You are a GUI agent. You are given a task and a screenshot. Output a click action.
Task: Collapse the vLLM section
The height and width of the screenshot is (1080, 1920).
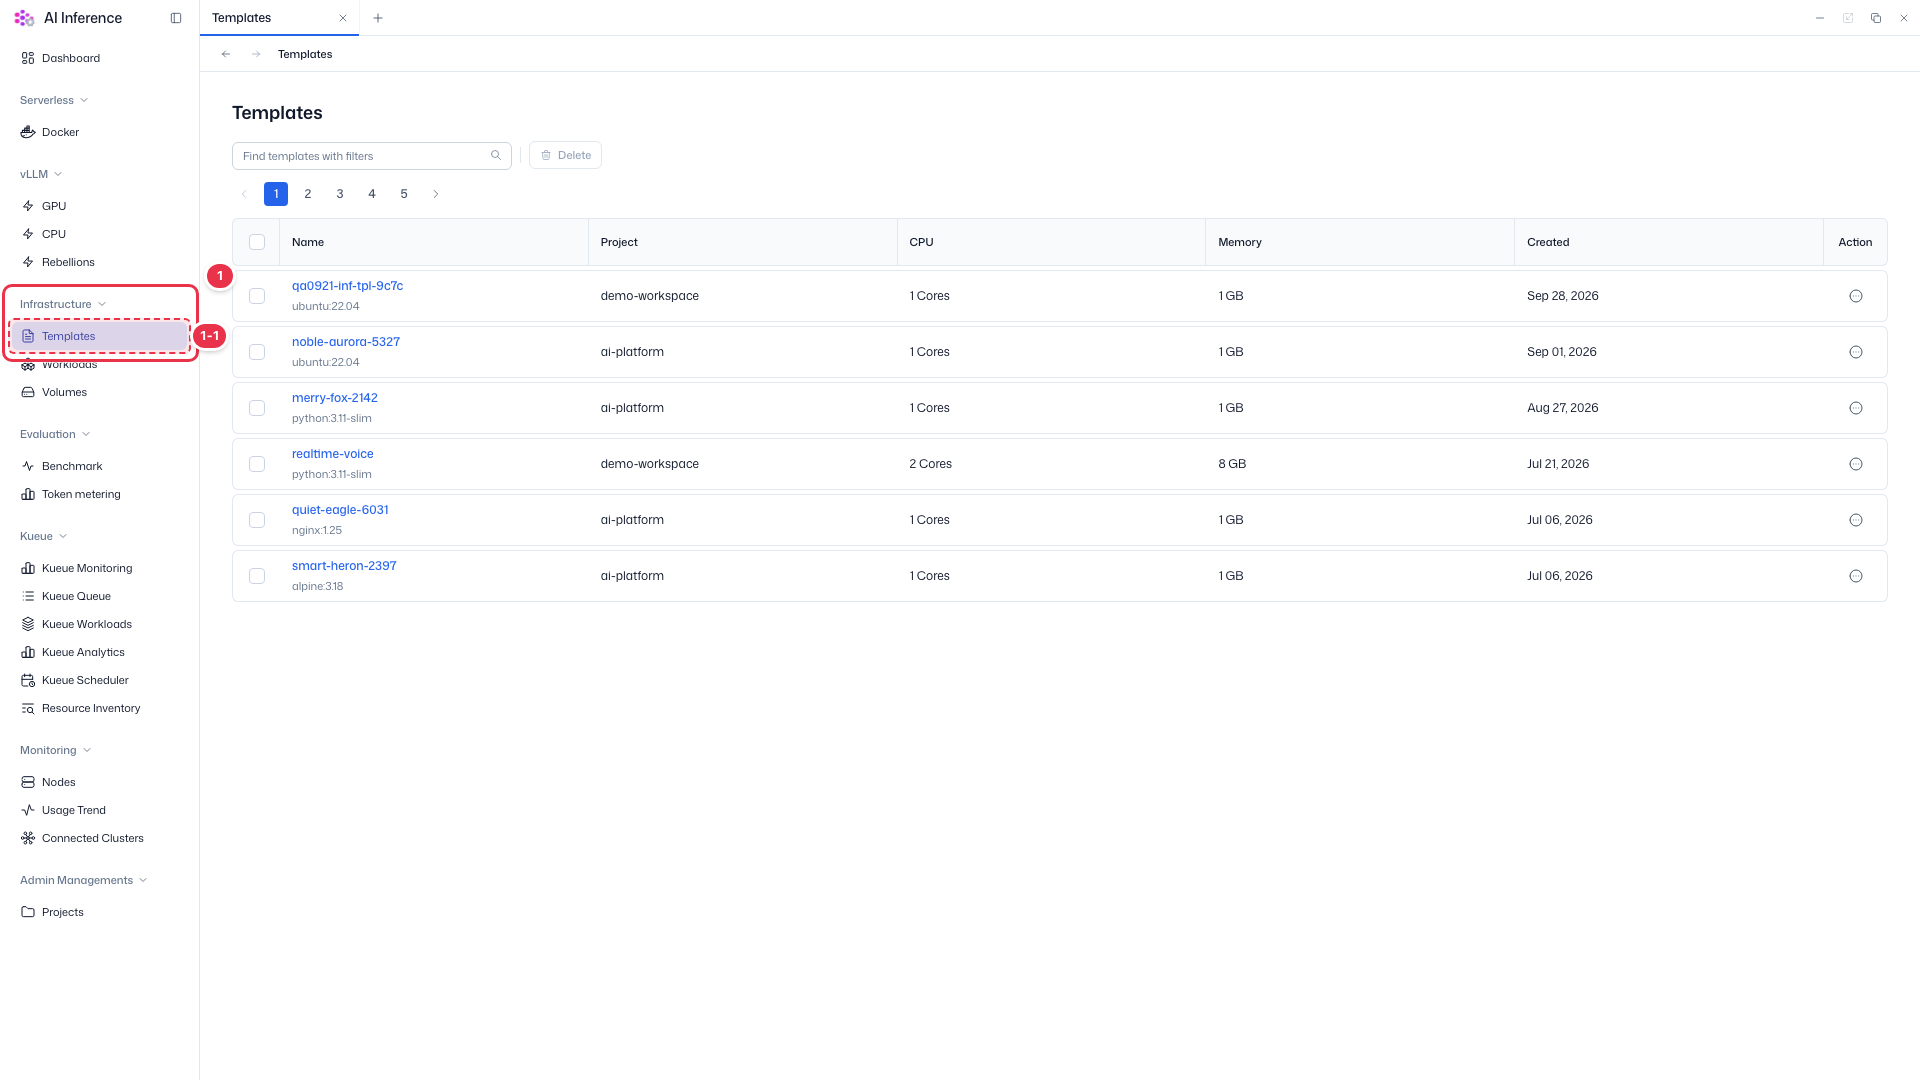pyautogui.click(x=41, y=174)
